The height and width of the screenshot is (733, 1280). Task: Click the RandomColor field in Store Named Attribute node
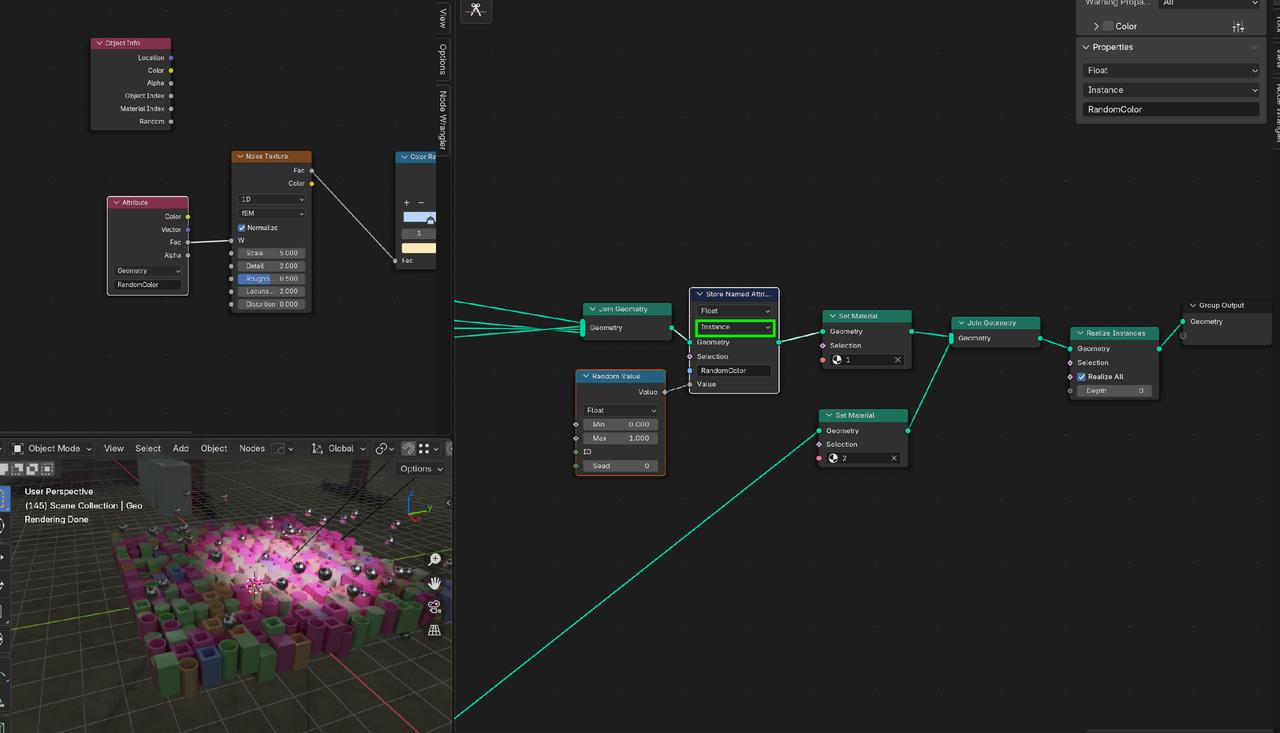[734, 371]
